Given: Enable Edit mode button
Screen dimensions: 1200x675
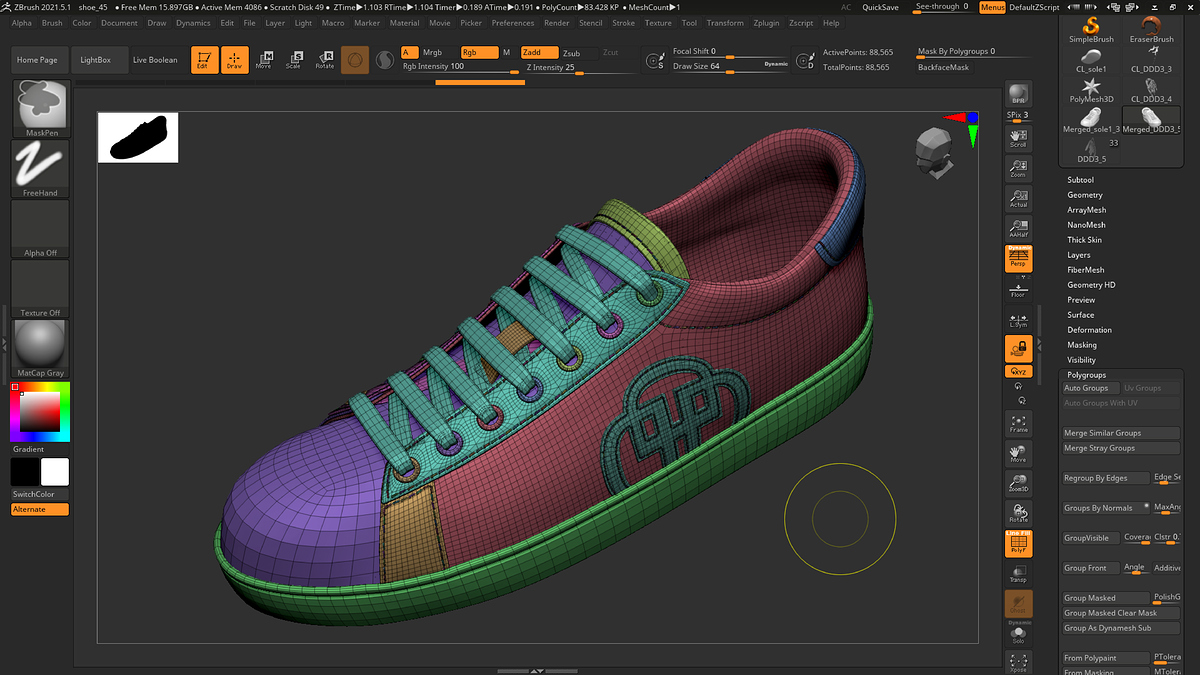Looking at the screenshot, I should click(204, 60).
